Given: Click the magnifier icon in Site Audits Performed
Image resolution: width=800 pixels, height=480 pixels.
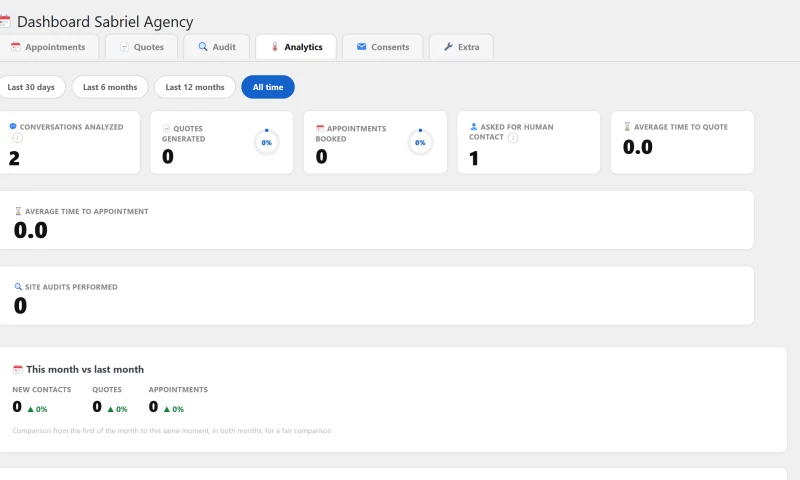Looking at the screenshot, I should coord(18,286).
